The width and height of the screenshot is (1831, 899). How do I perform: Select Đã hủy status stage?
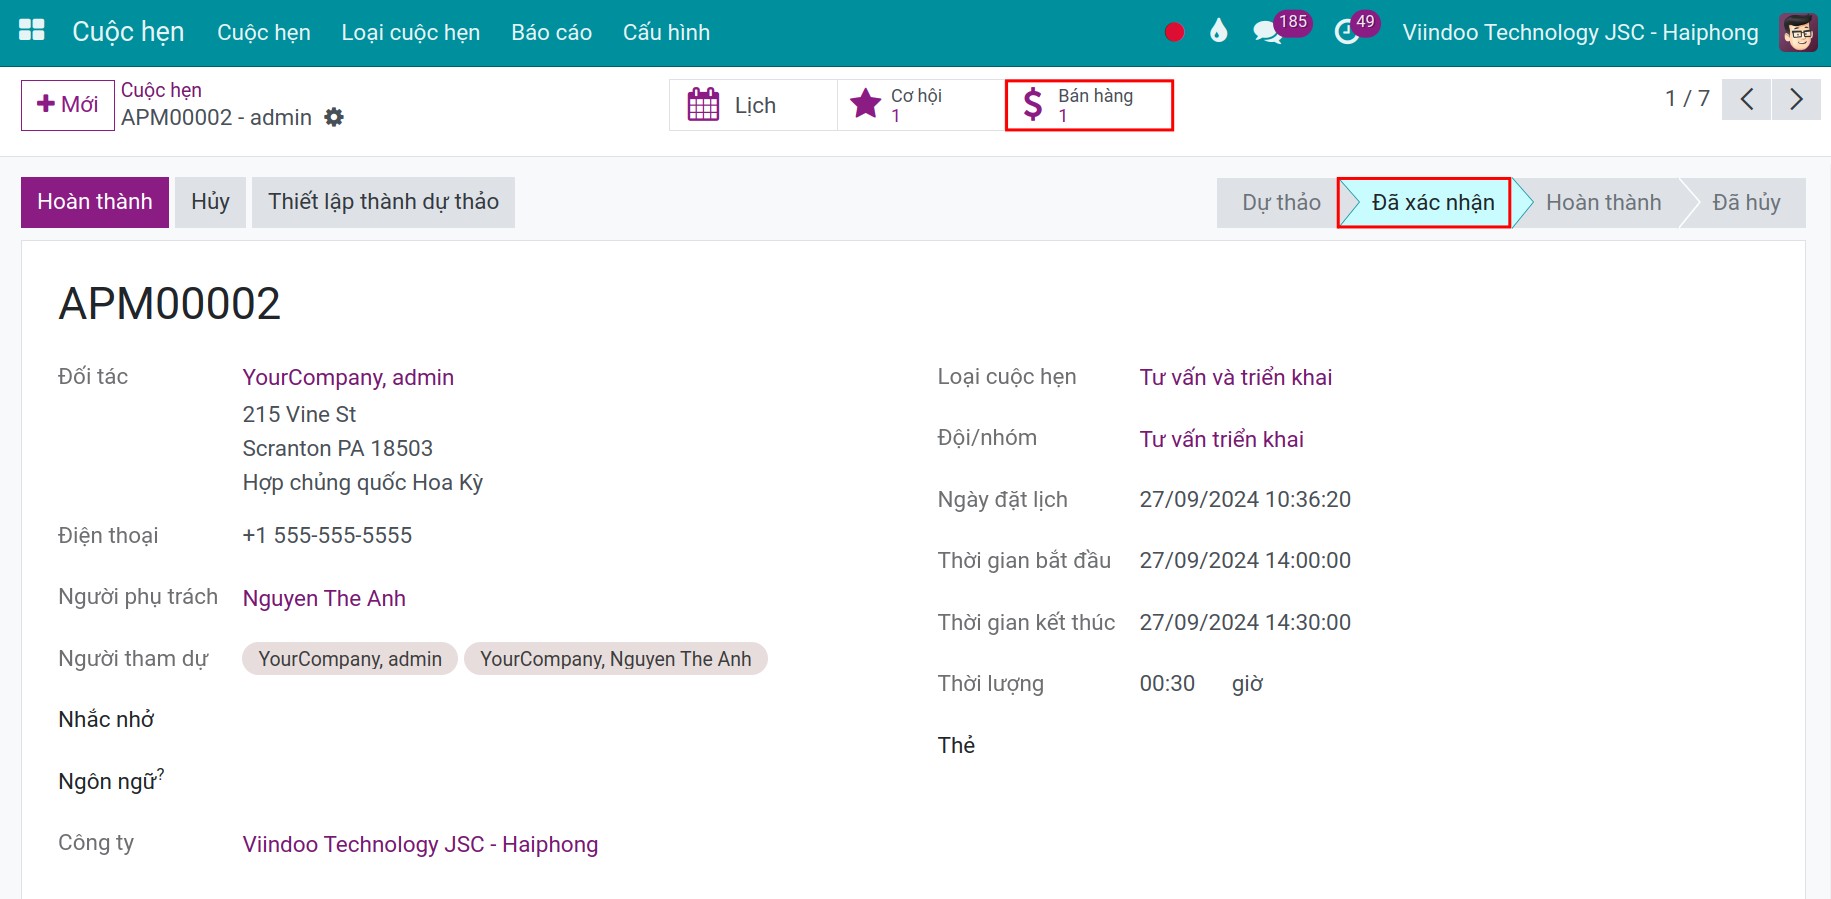[x=1746, y=203]
